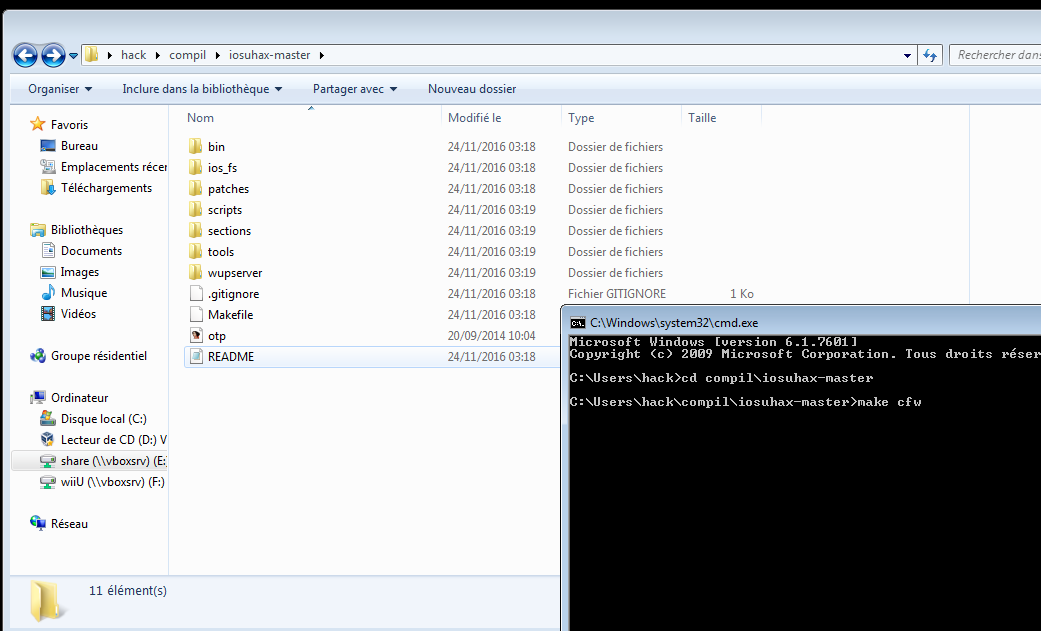Click the '11 élément(s)' status text
This screenshot has width=1041, height=631.
point(128,590)
